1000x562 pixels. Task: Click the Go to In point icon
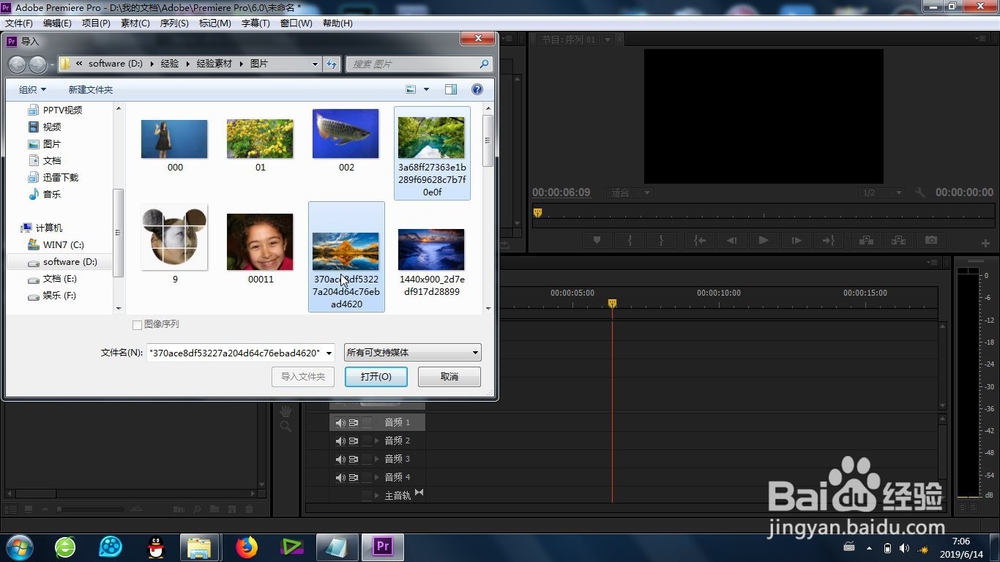pyautogui.click(x=700, y=240)
